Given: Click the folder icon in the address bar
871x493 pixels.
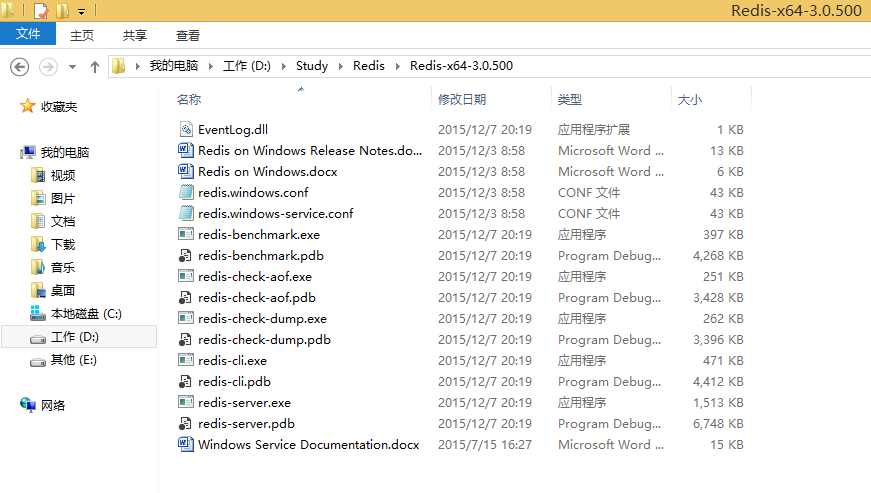Looking at the screenshot, I should pyautogui.click(x=118, y=66).
